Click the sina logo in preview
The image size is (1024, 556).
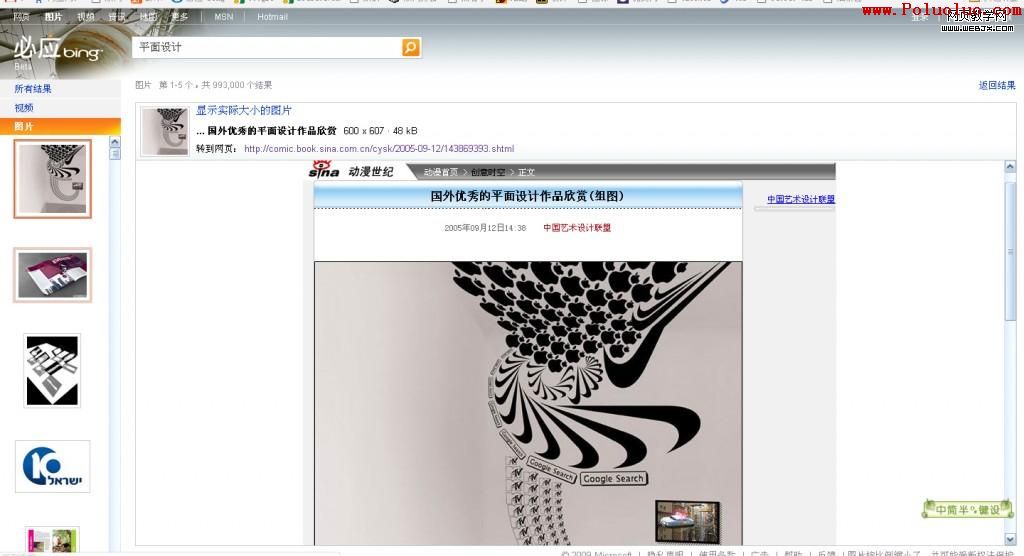324,171
